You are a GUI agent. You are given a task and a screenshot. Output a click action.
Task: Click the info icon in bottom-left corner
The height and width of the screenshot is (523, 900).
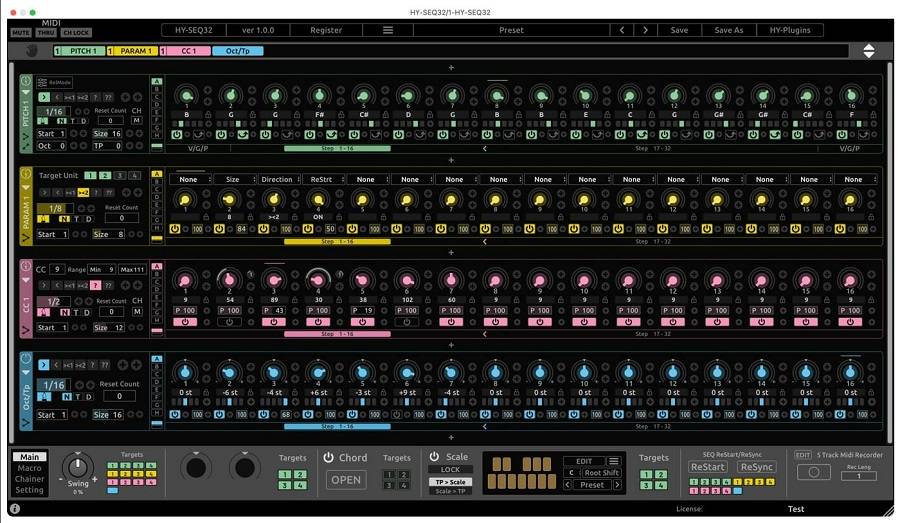point(15,509)
